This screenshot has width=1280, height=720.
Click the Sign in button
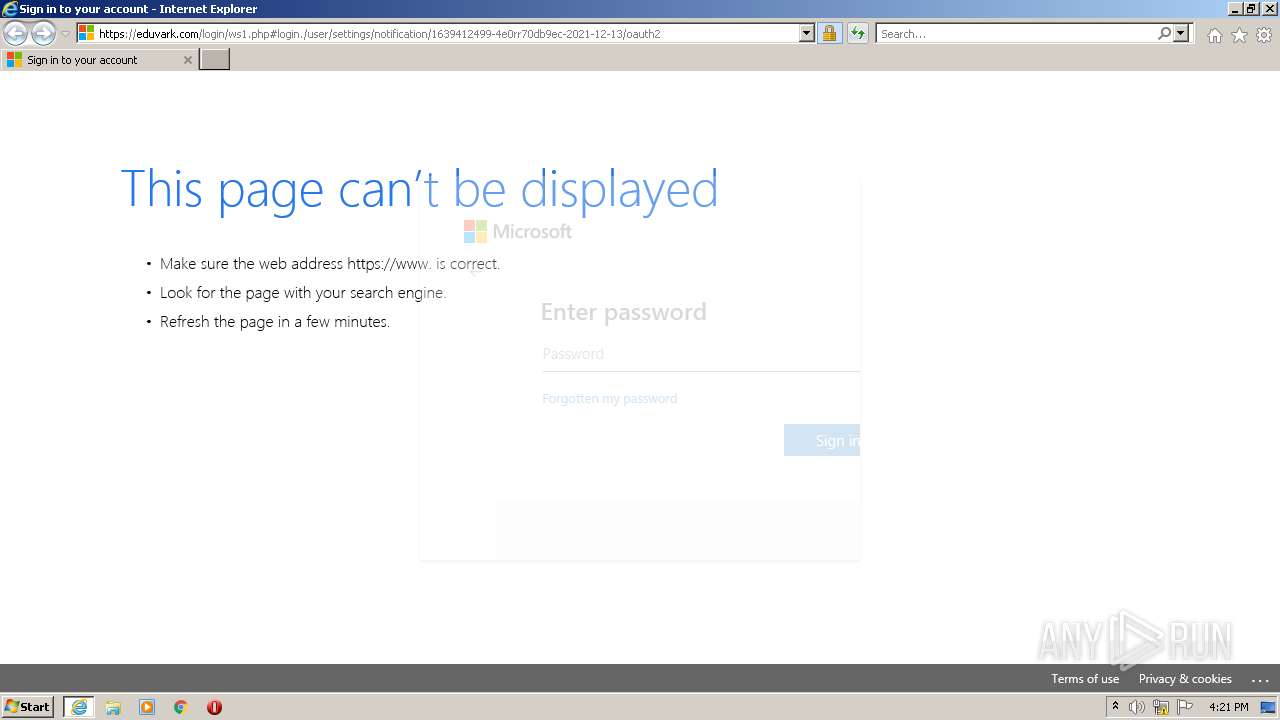tap(822, 440)
